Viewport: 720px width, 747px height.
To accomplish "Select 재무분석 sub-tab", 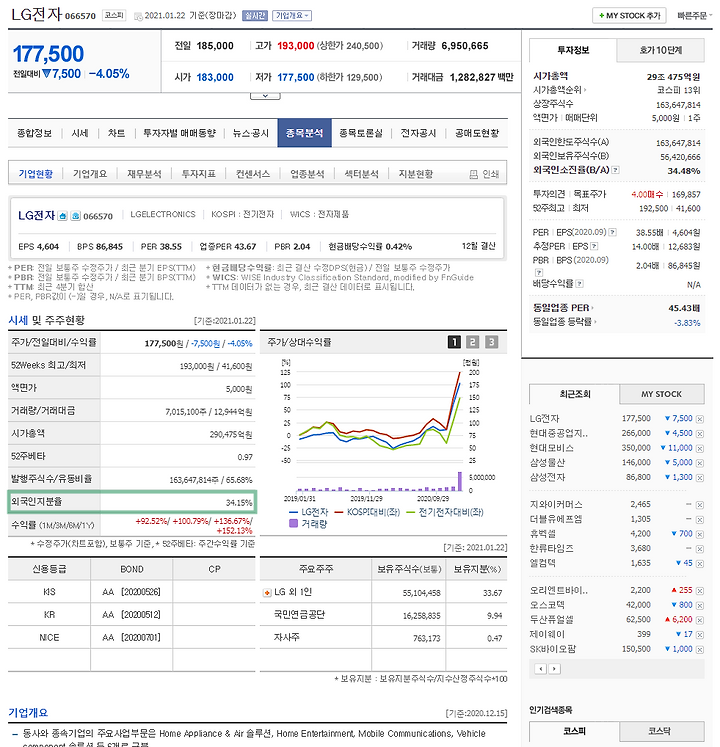I will tap(144, 174).
